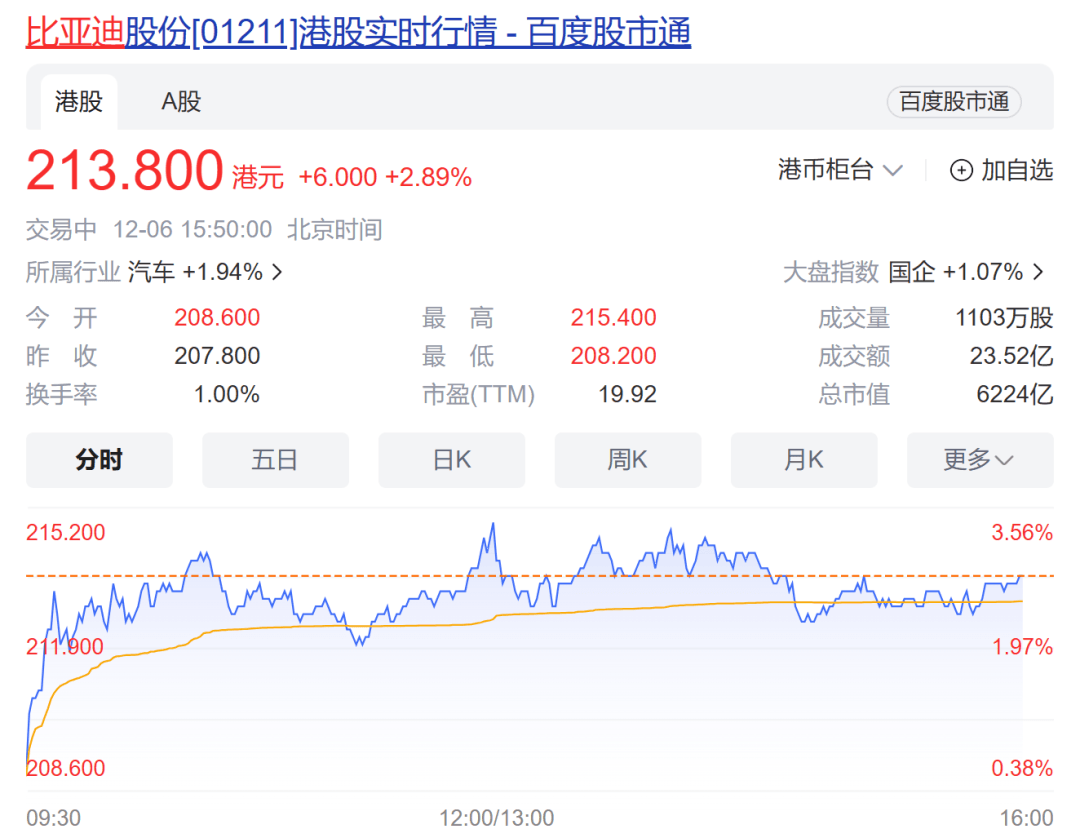Select the 日K chart tab
1080x838 pixels.
tap(451, 459)
